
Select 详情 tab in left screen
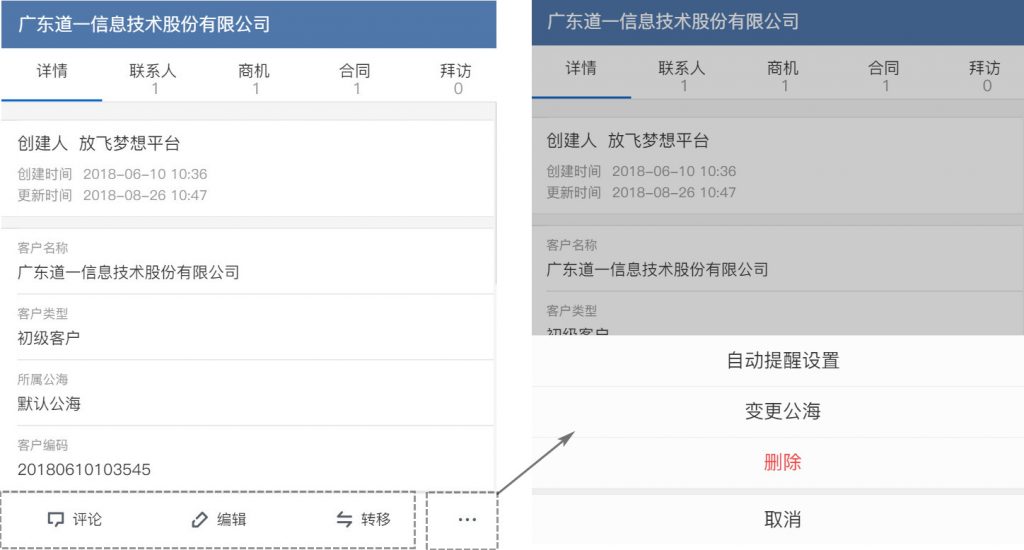tap(52, 72)
